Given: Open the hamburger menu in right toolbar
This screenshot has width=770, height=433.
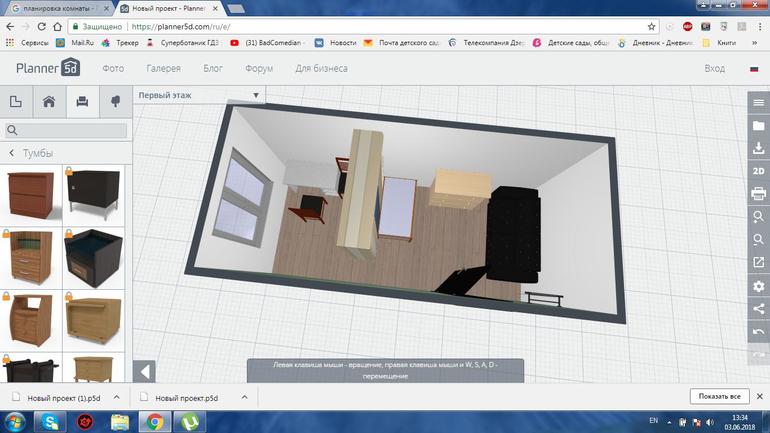Looking at the screenshot, I should [758, 104].
